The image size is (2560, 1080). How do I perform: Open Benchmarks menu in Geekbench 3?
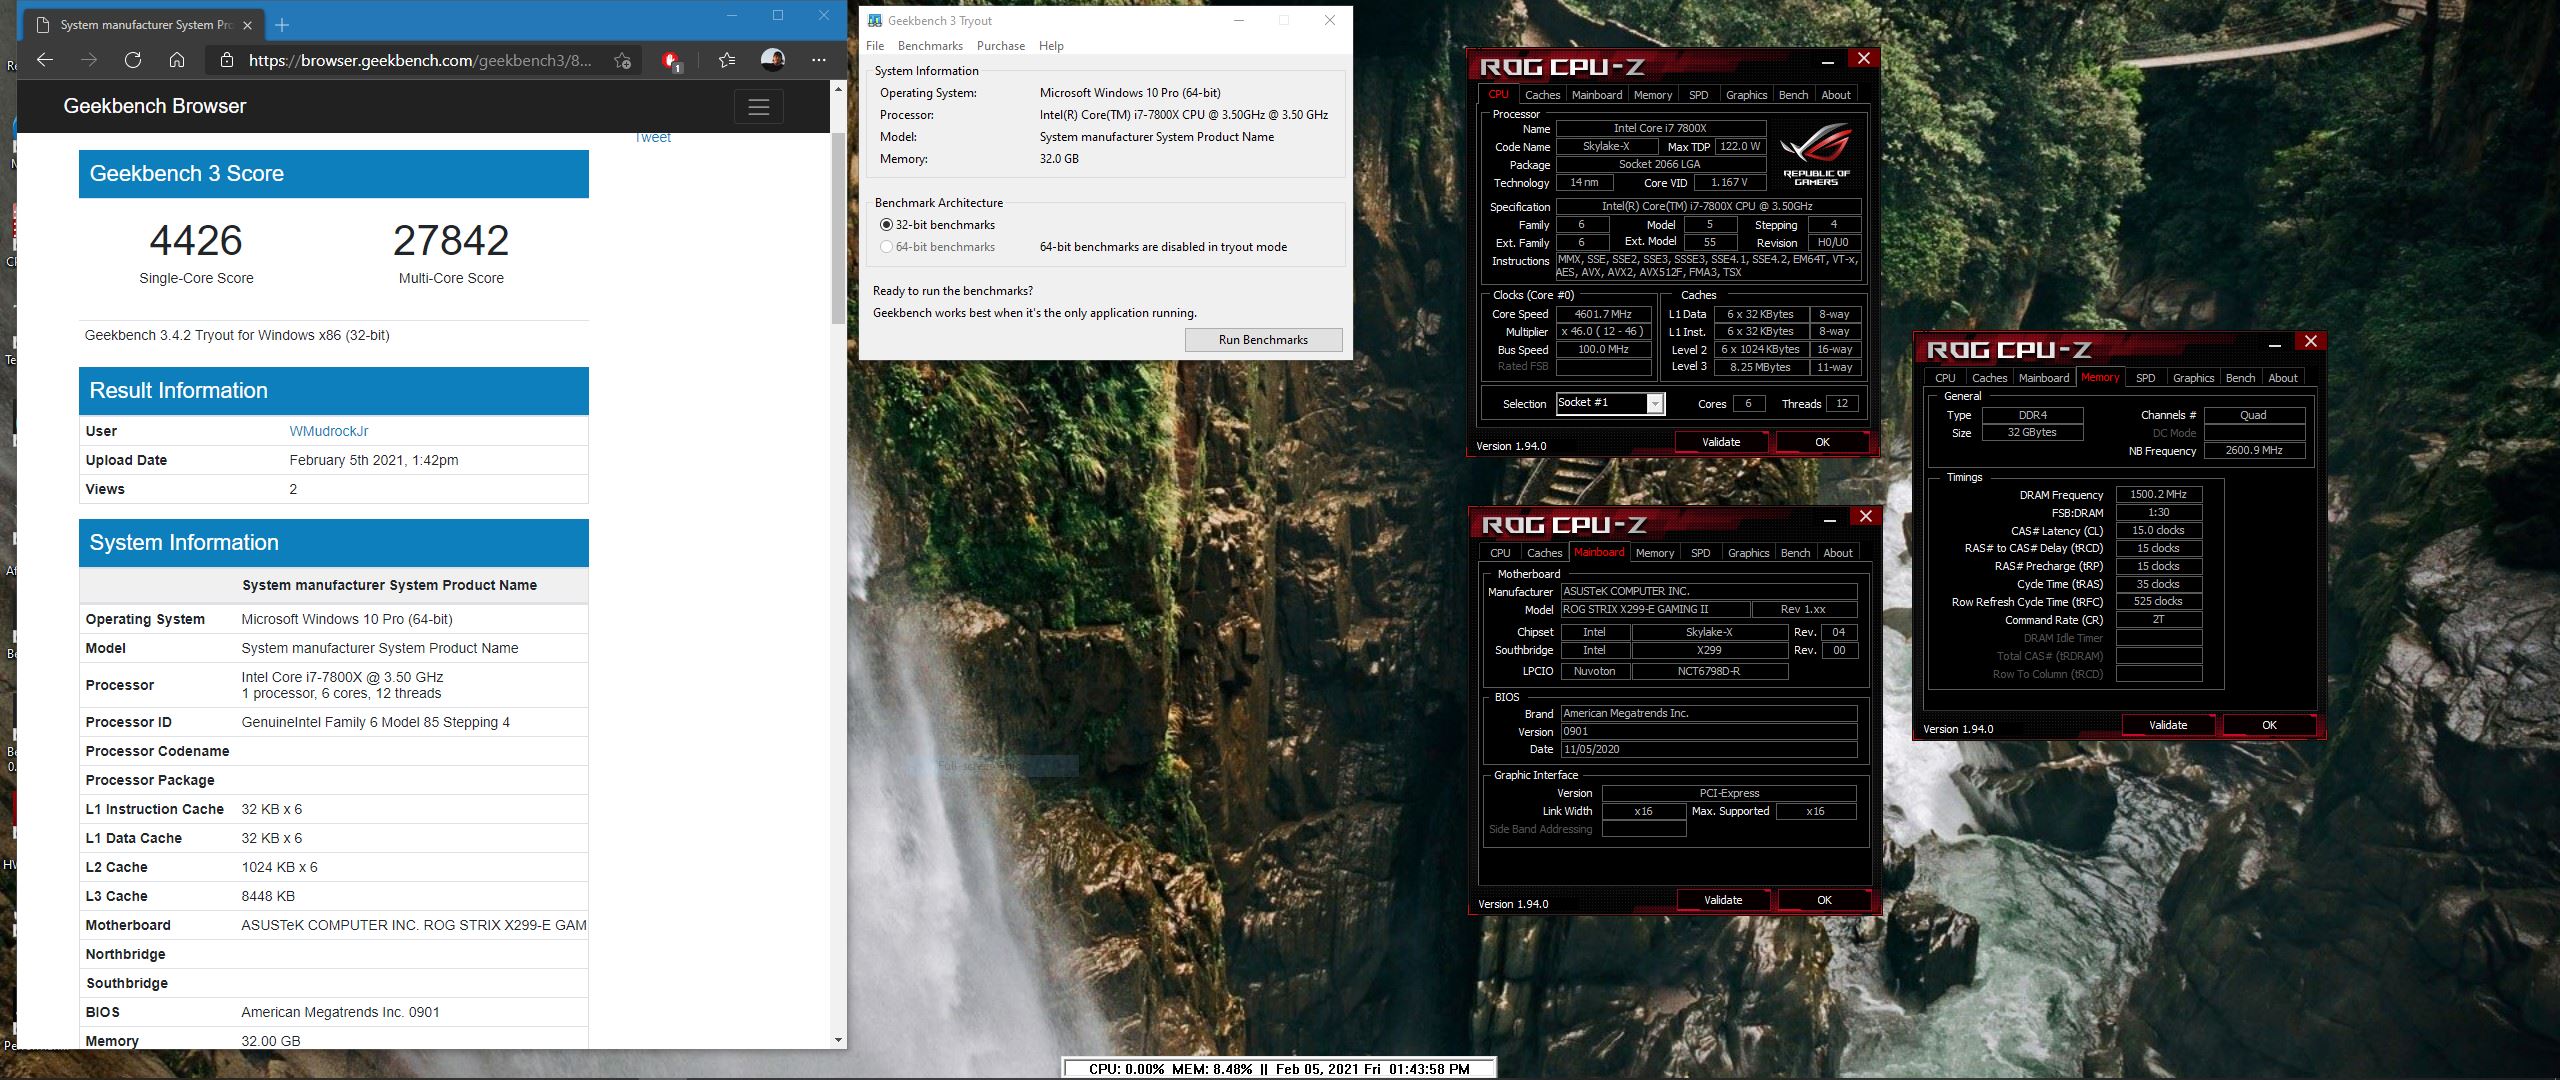[x=930, y=46]
